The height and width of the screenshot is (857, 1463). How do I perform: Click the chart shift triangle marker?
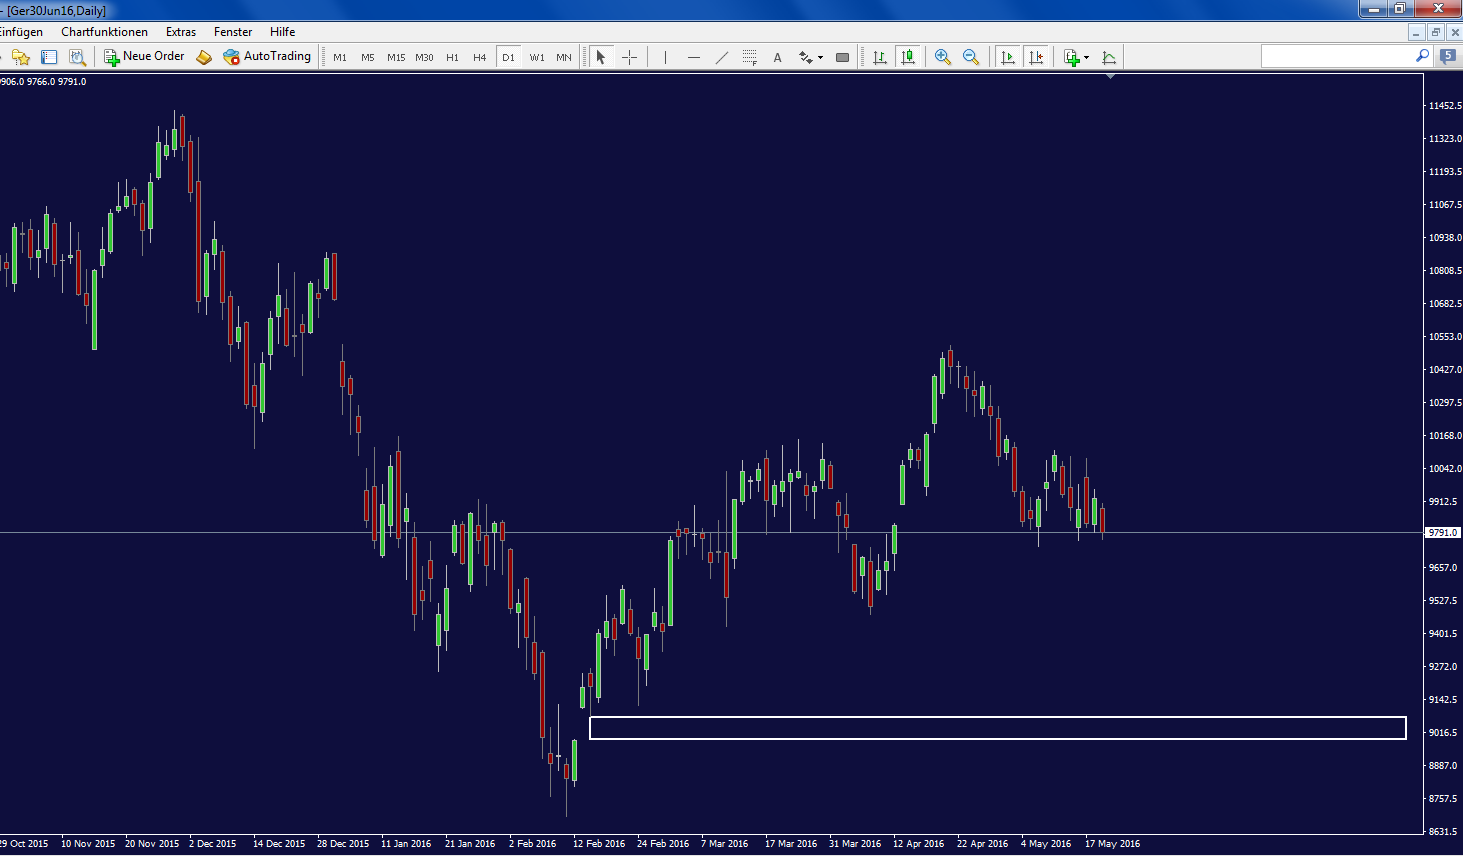pyautogui.click(x=1110, y=76)
